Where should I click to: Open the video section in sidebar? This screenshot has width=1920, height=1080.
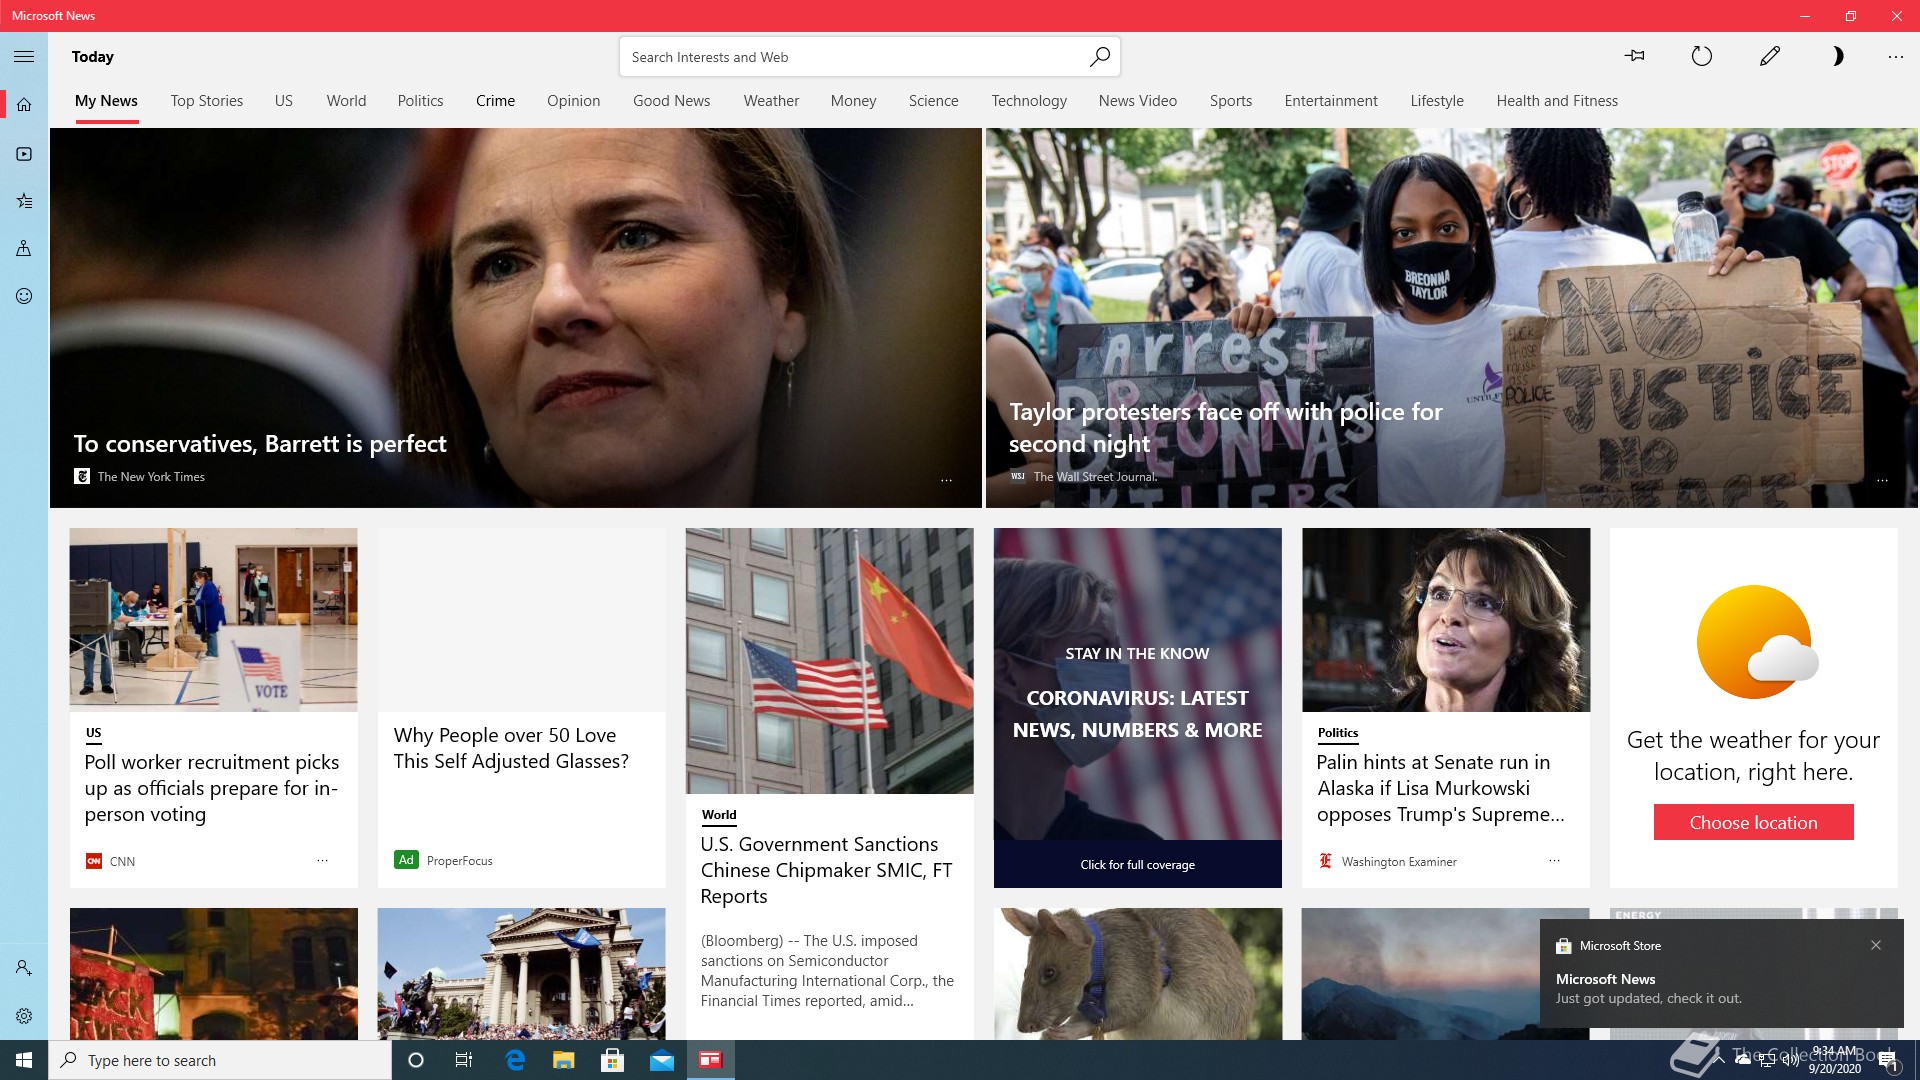point(24,154)
